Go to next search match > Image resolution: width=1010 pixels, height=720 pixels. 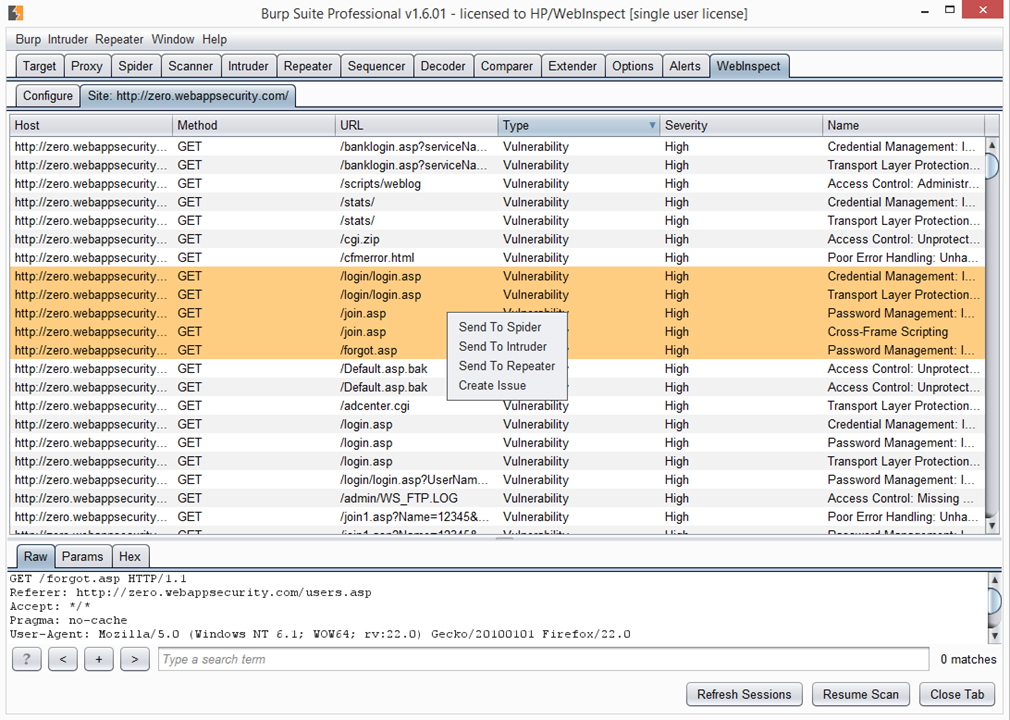[x=135, y=659]
